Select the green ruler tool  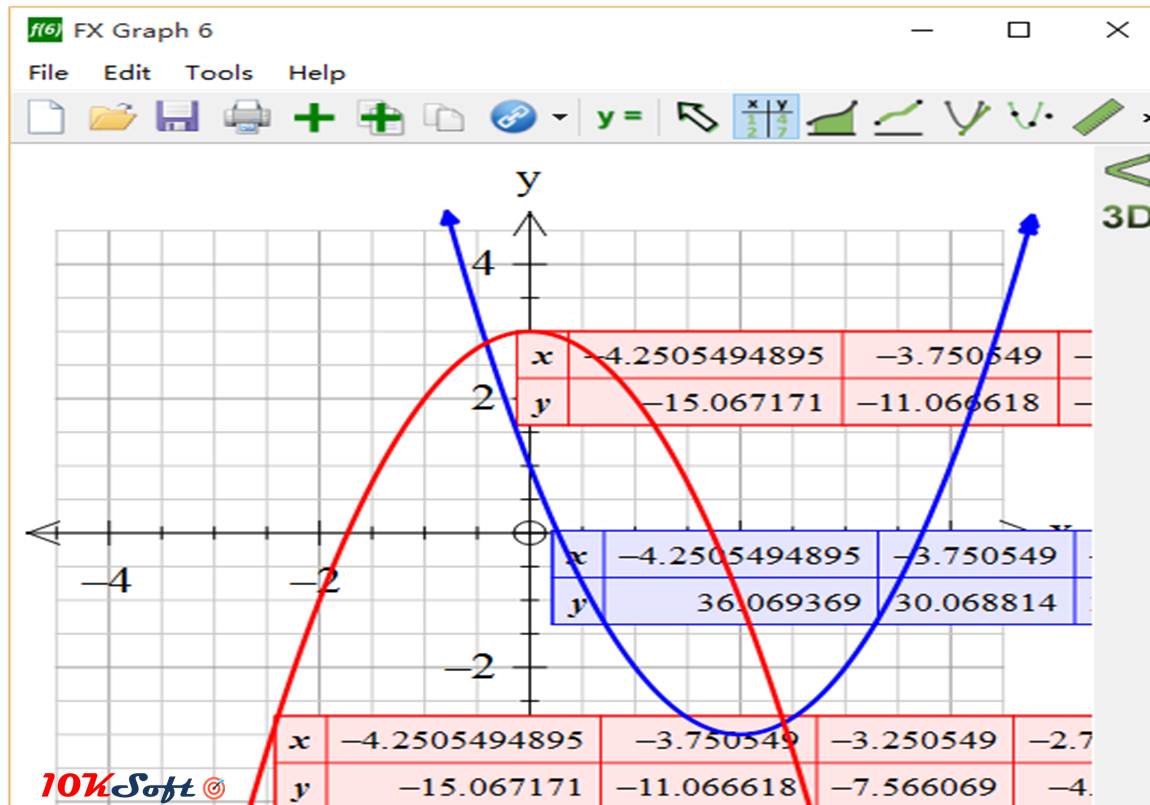(x=1098, y=117)
